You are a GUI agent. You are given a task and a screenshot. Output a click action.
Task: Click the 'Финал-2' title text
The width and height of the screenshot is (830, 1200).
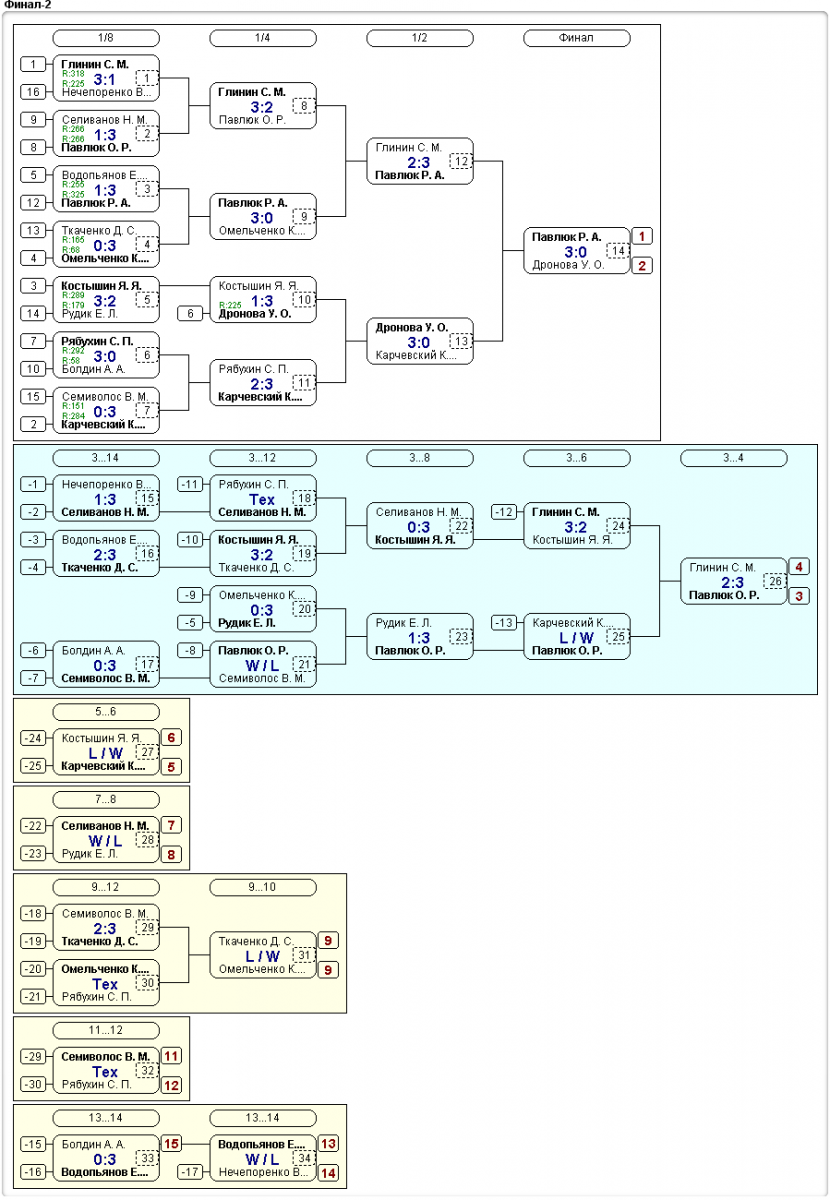coord(28,5)
